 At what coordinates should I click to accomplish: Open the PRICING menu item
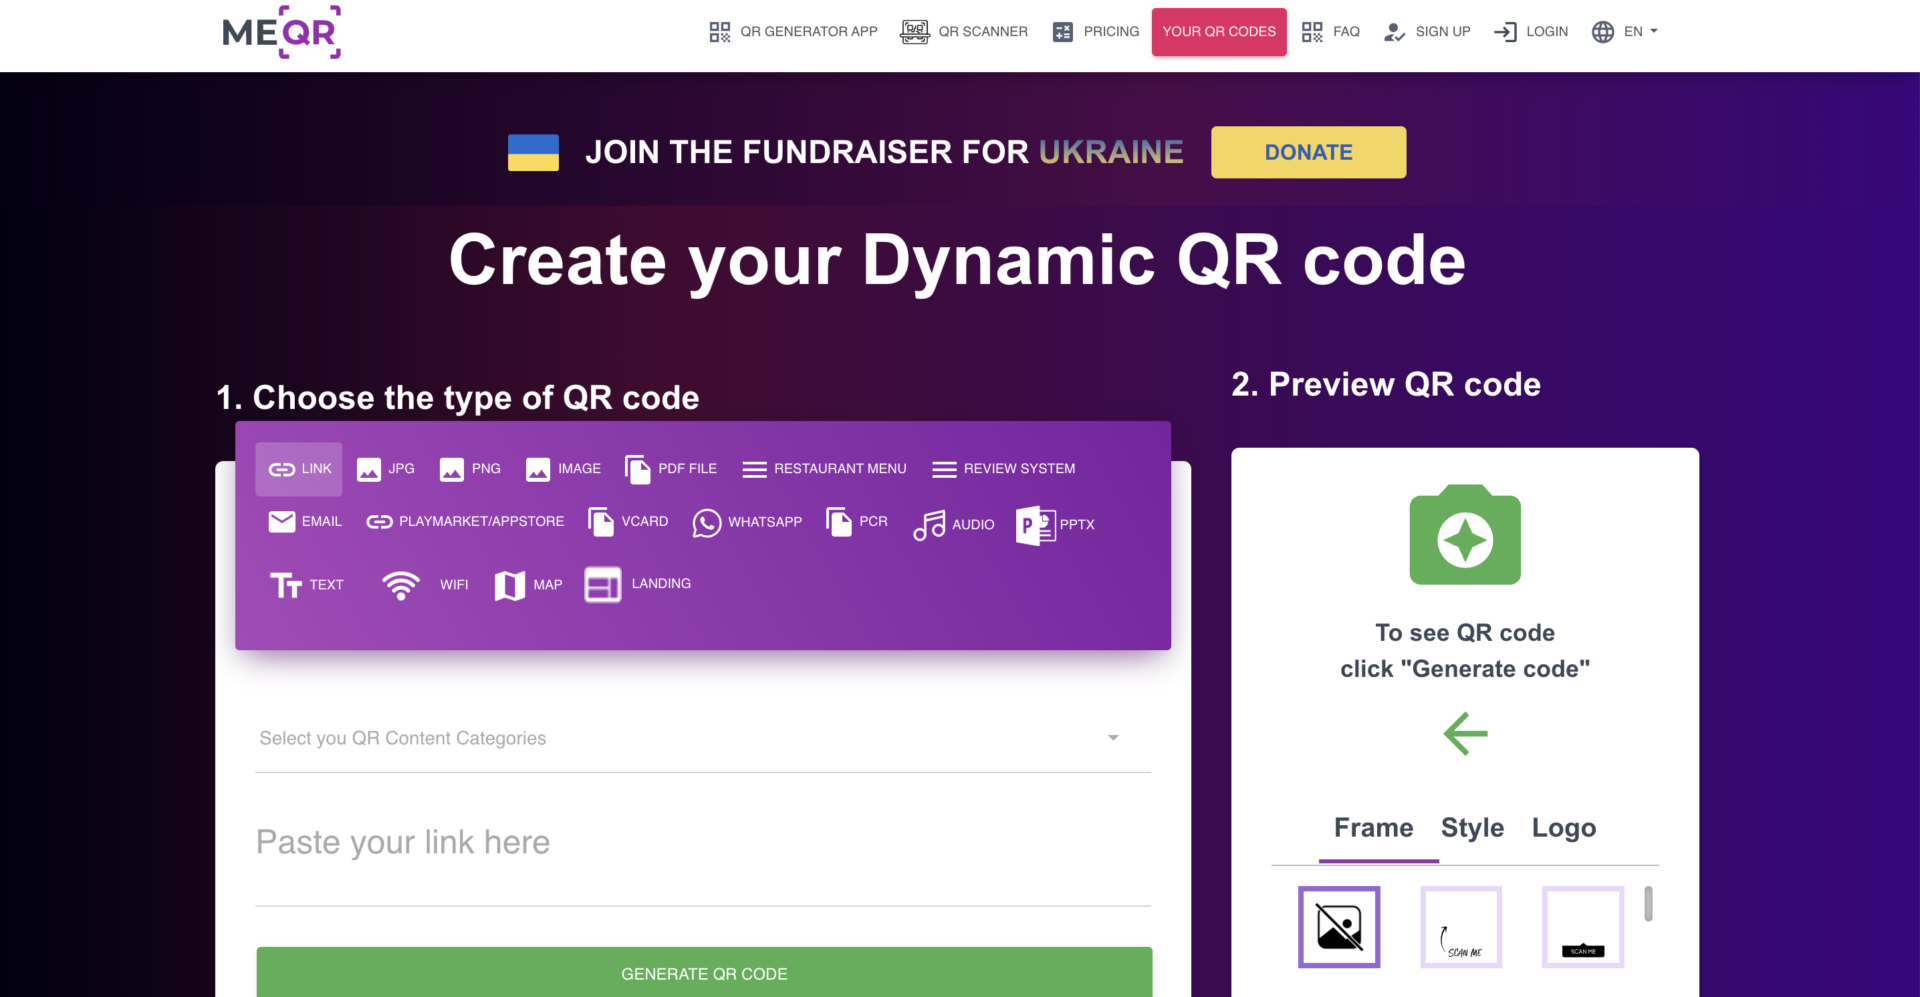[1095, 31]
